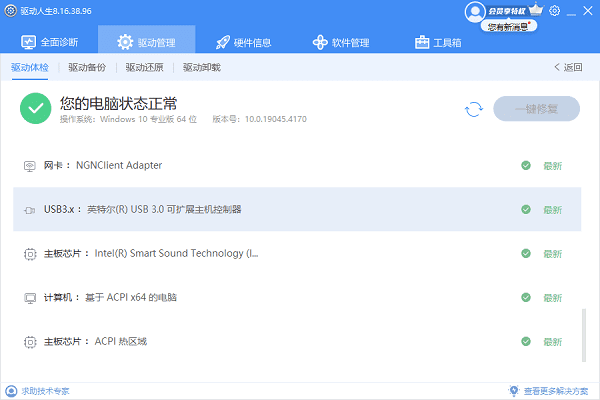This screenshot has width=600, height=400.
Task: Open the 软件管理 tab
Action: (x=341, y=42)
